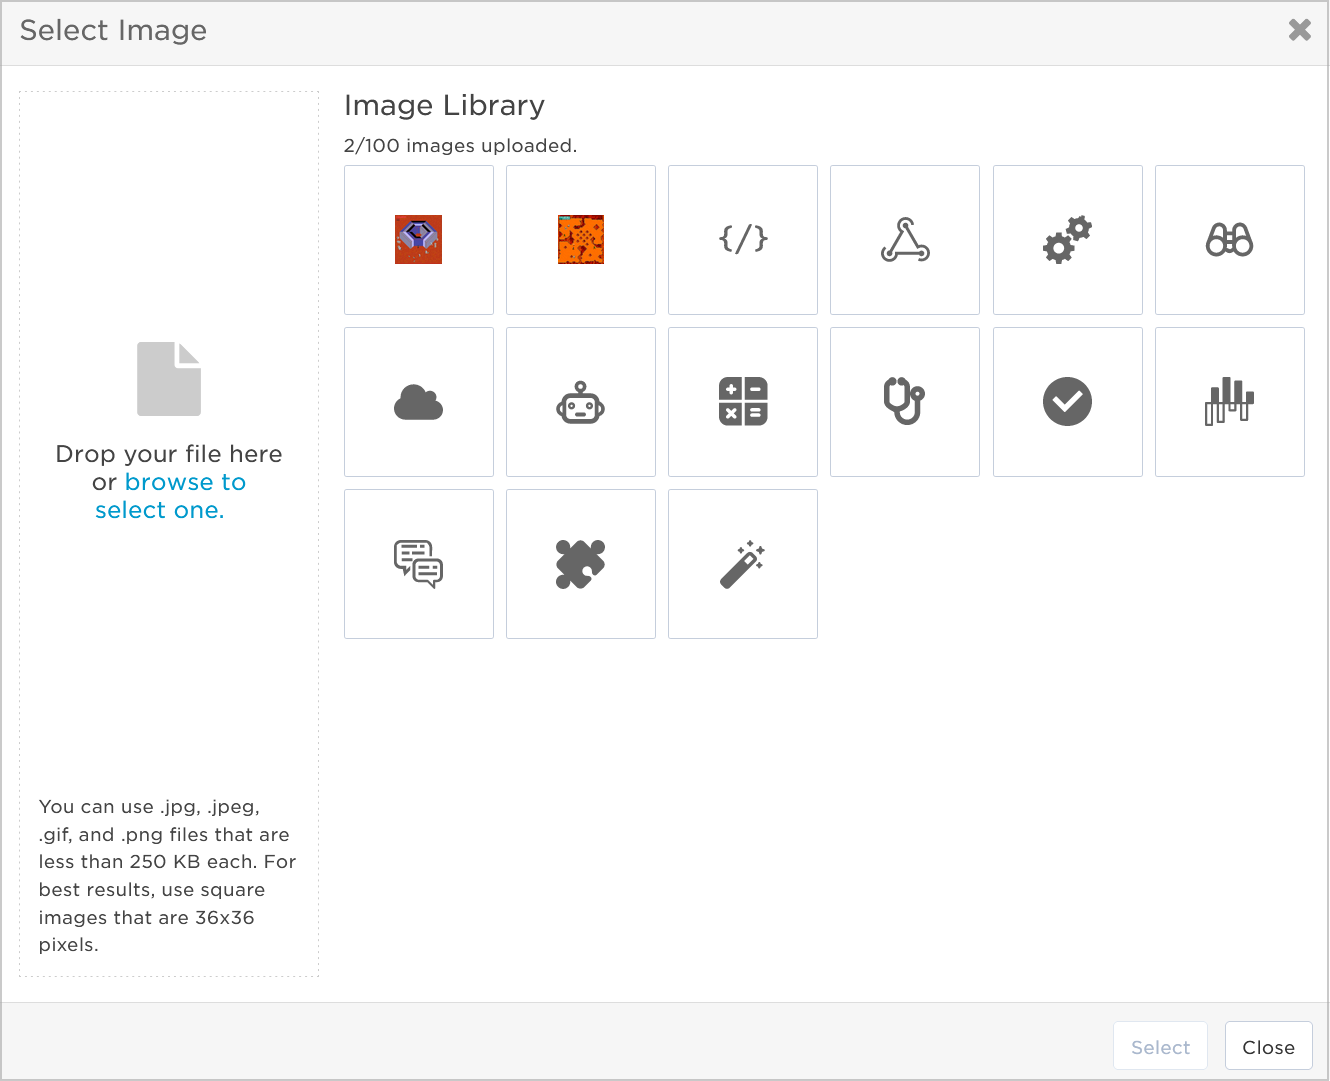Click the 'browse to select one' link
Image resolution: width=1330 pixels, height=1081 pixels.
click(170, 496)
